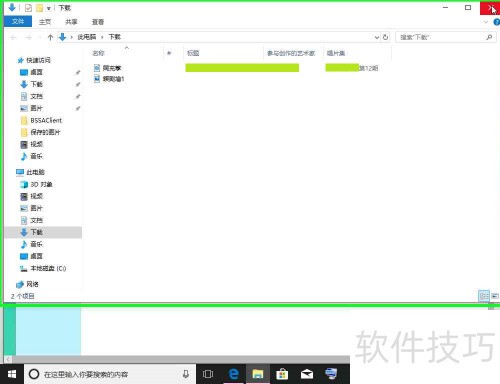The image size is (500, 384).
Task: Switch to details view icon in status bar
Action: click(484, 296)
